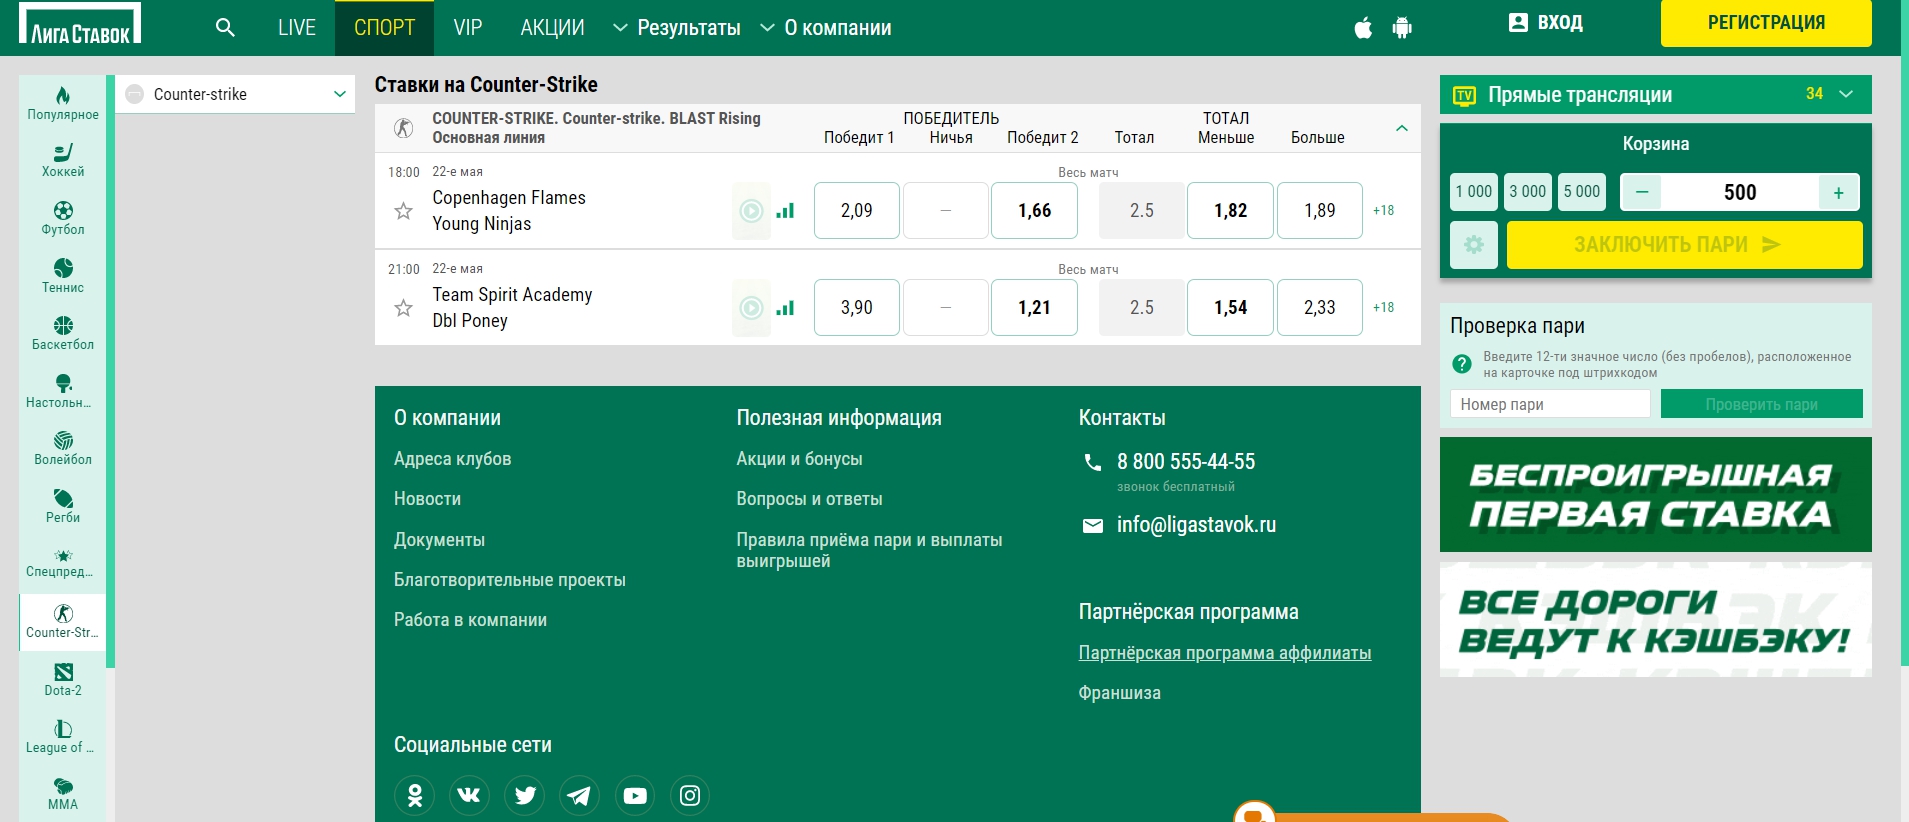Set bet amount to 1 000
The height and width of the screenshot is (822, 1909).
point(1474,192)
